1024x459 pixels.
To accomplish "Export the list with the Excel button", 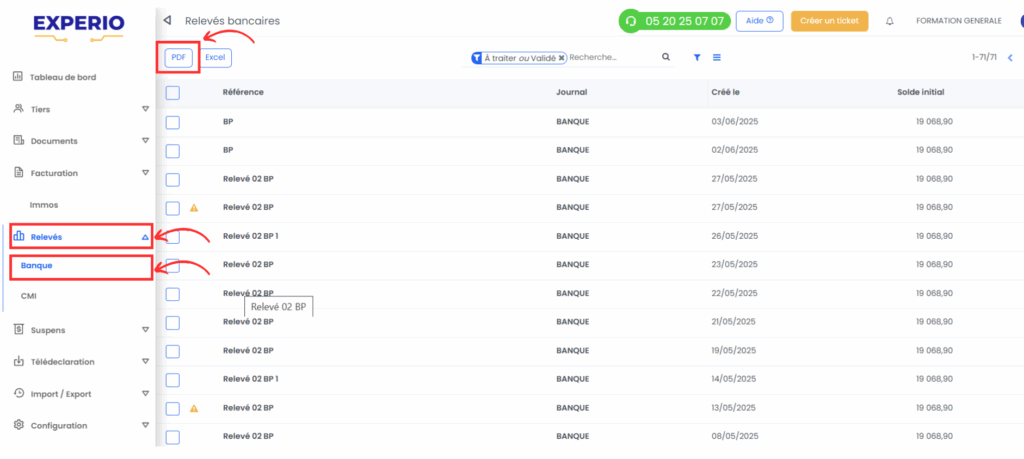I will point(215,57).
